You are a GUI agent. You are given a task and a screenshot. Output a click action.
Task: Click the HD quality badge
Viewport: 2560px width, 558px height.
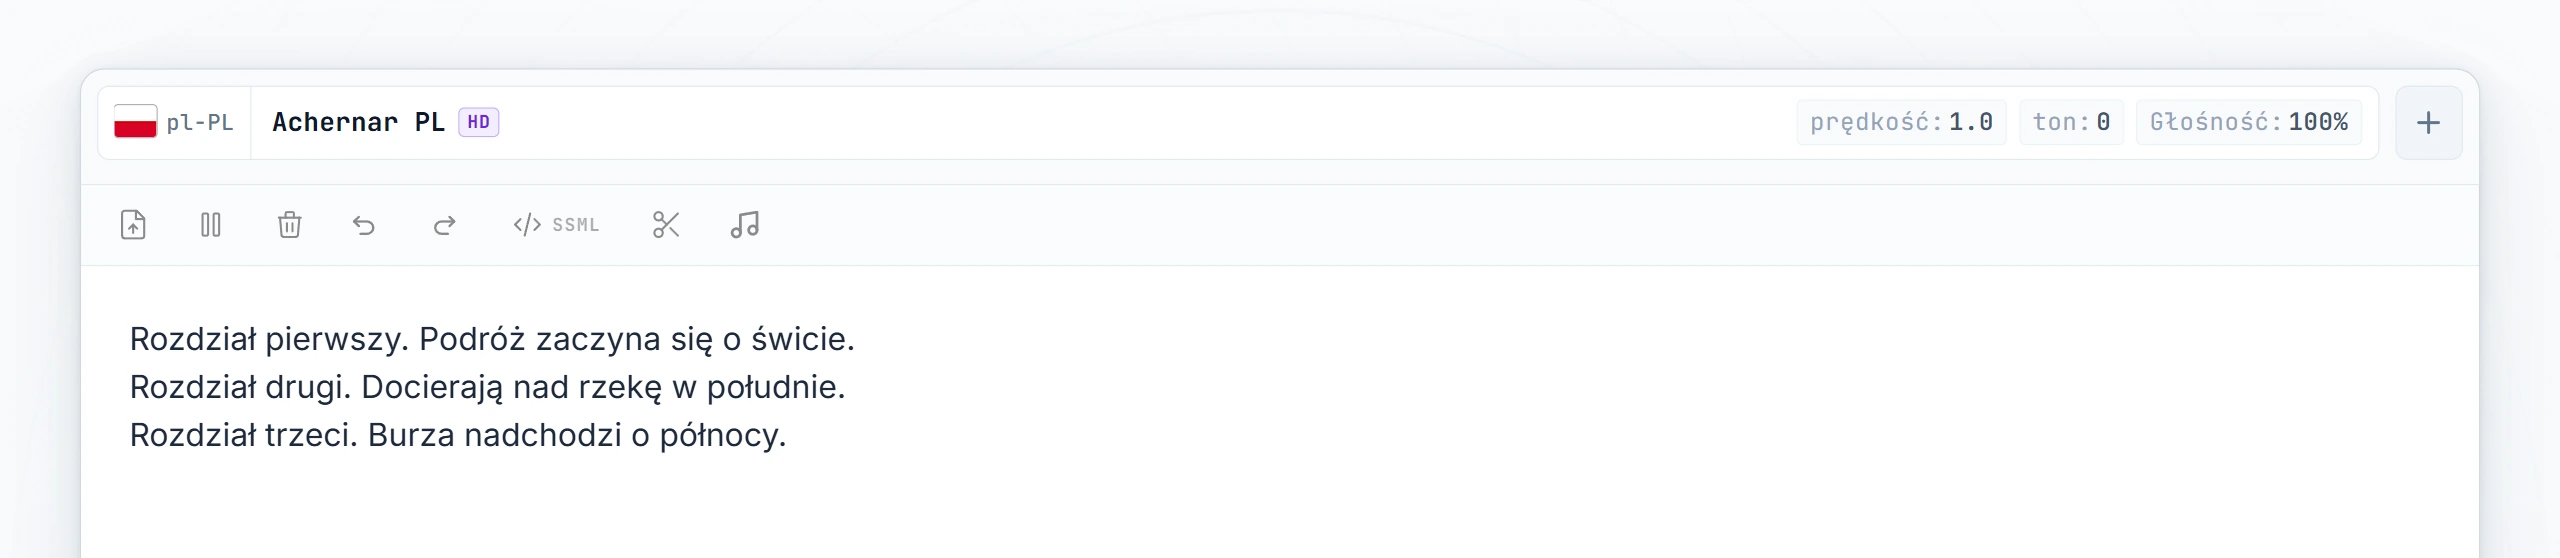tap(479, 122)
